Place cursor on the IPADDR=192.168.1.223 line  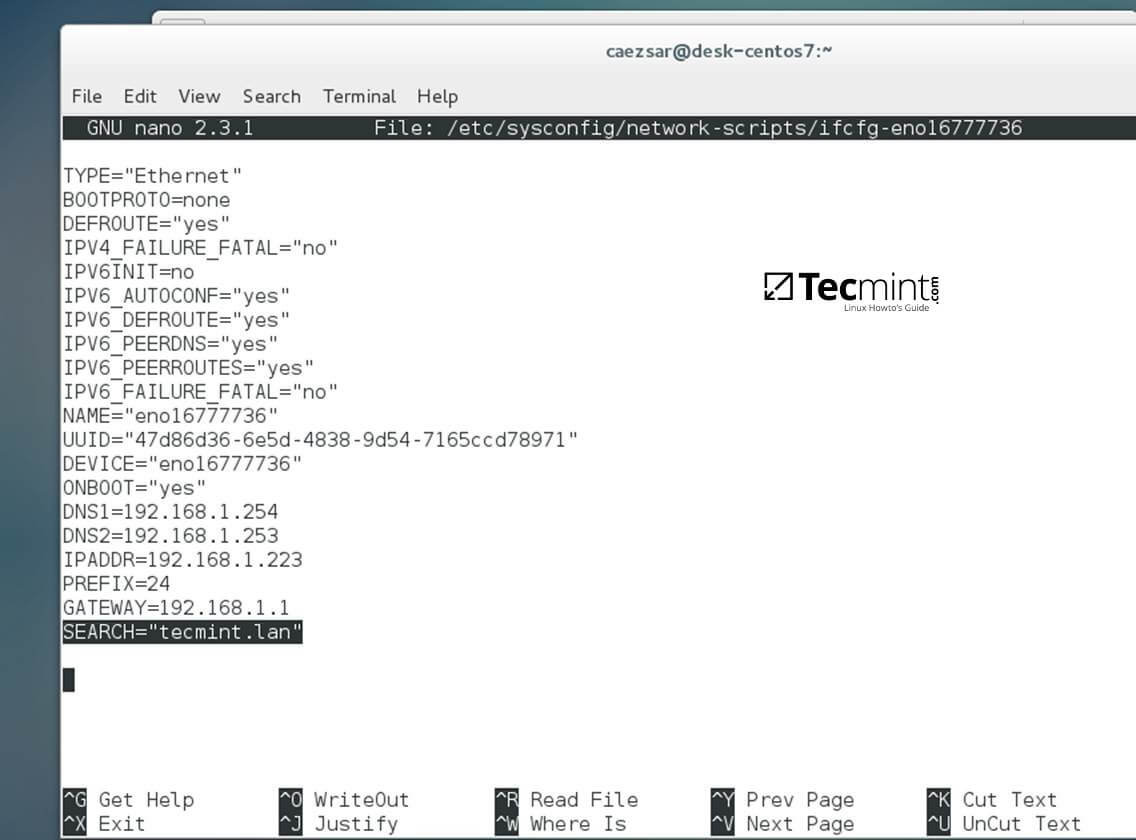point(182,560)
